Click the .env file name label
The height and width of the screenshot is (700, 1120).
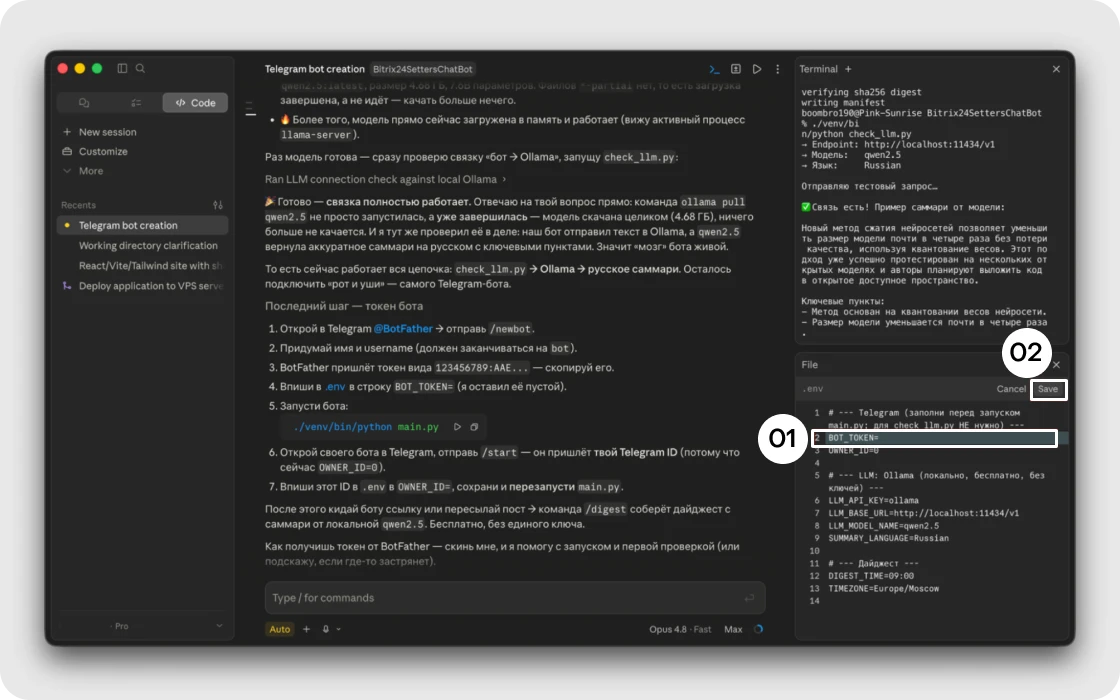point(813,389)
